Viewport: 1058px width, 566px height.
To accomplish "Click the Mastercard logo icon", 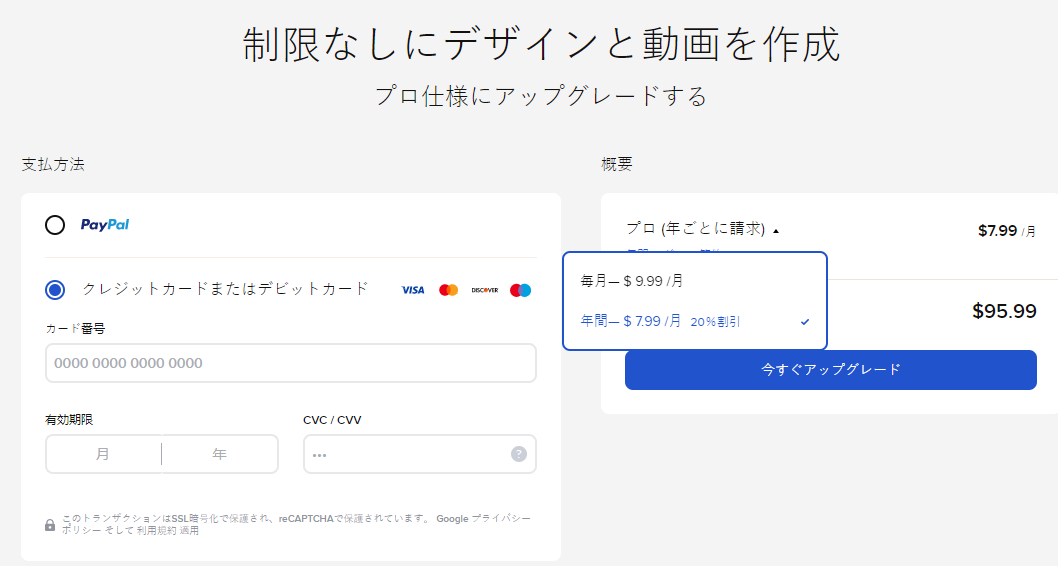I will coord(449,290).
